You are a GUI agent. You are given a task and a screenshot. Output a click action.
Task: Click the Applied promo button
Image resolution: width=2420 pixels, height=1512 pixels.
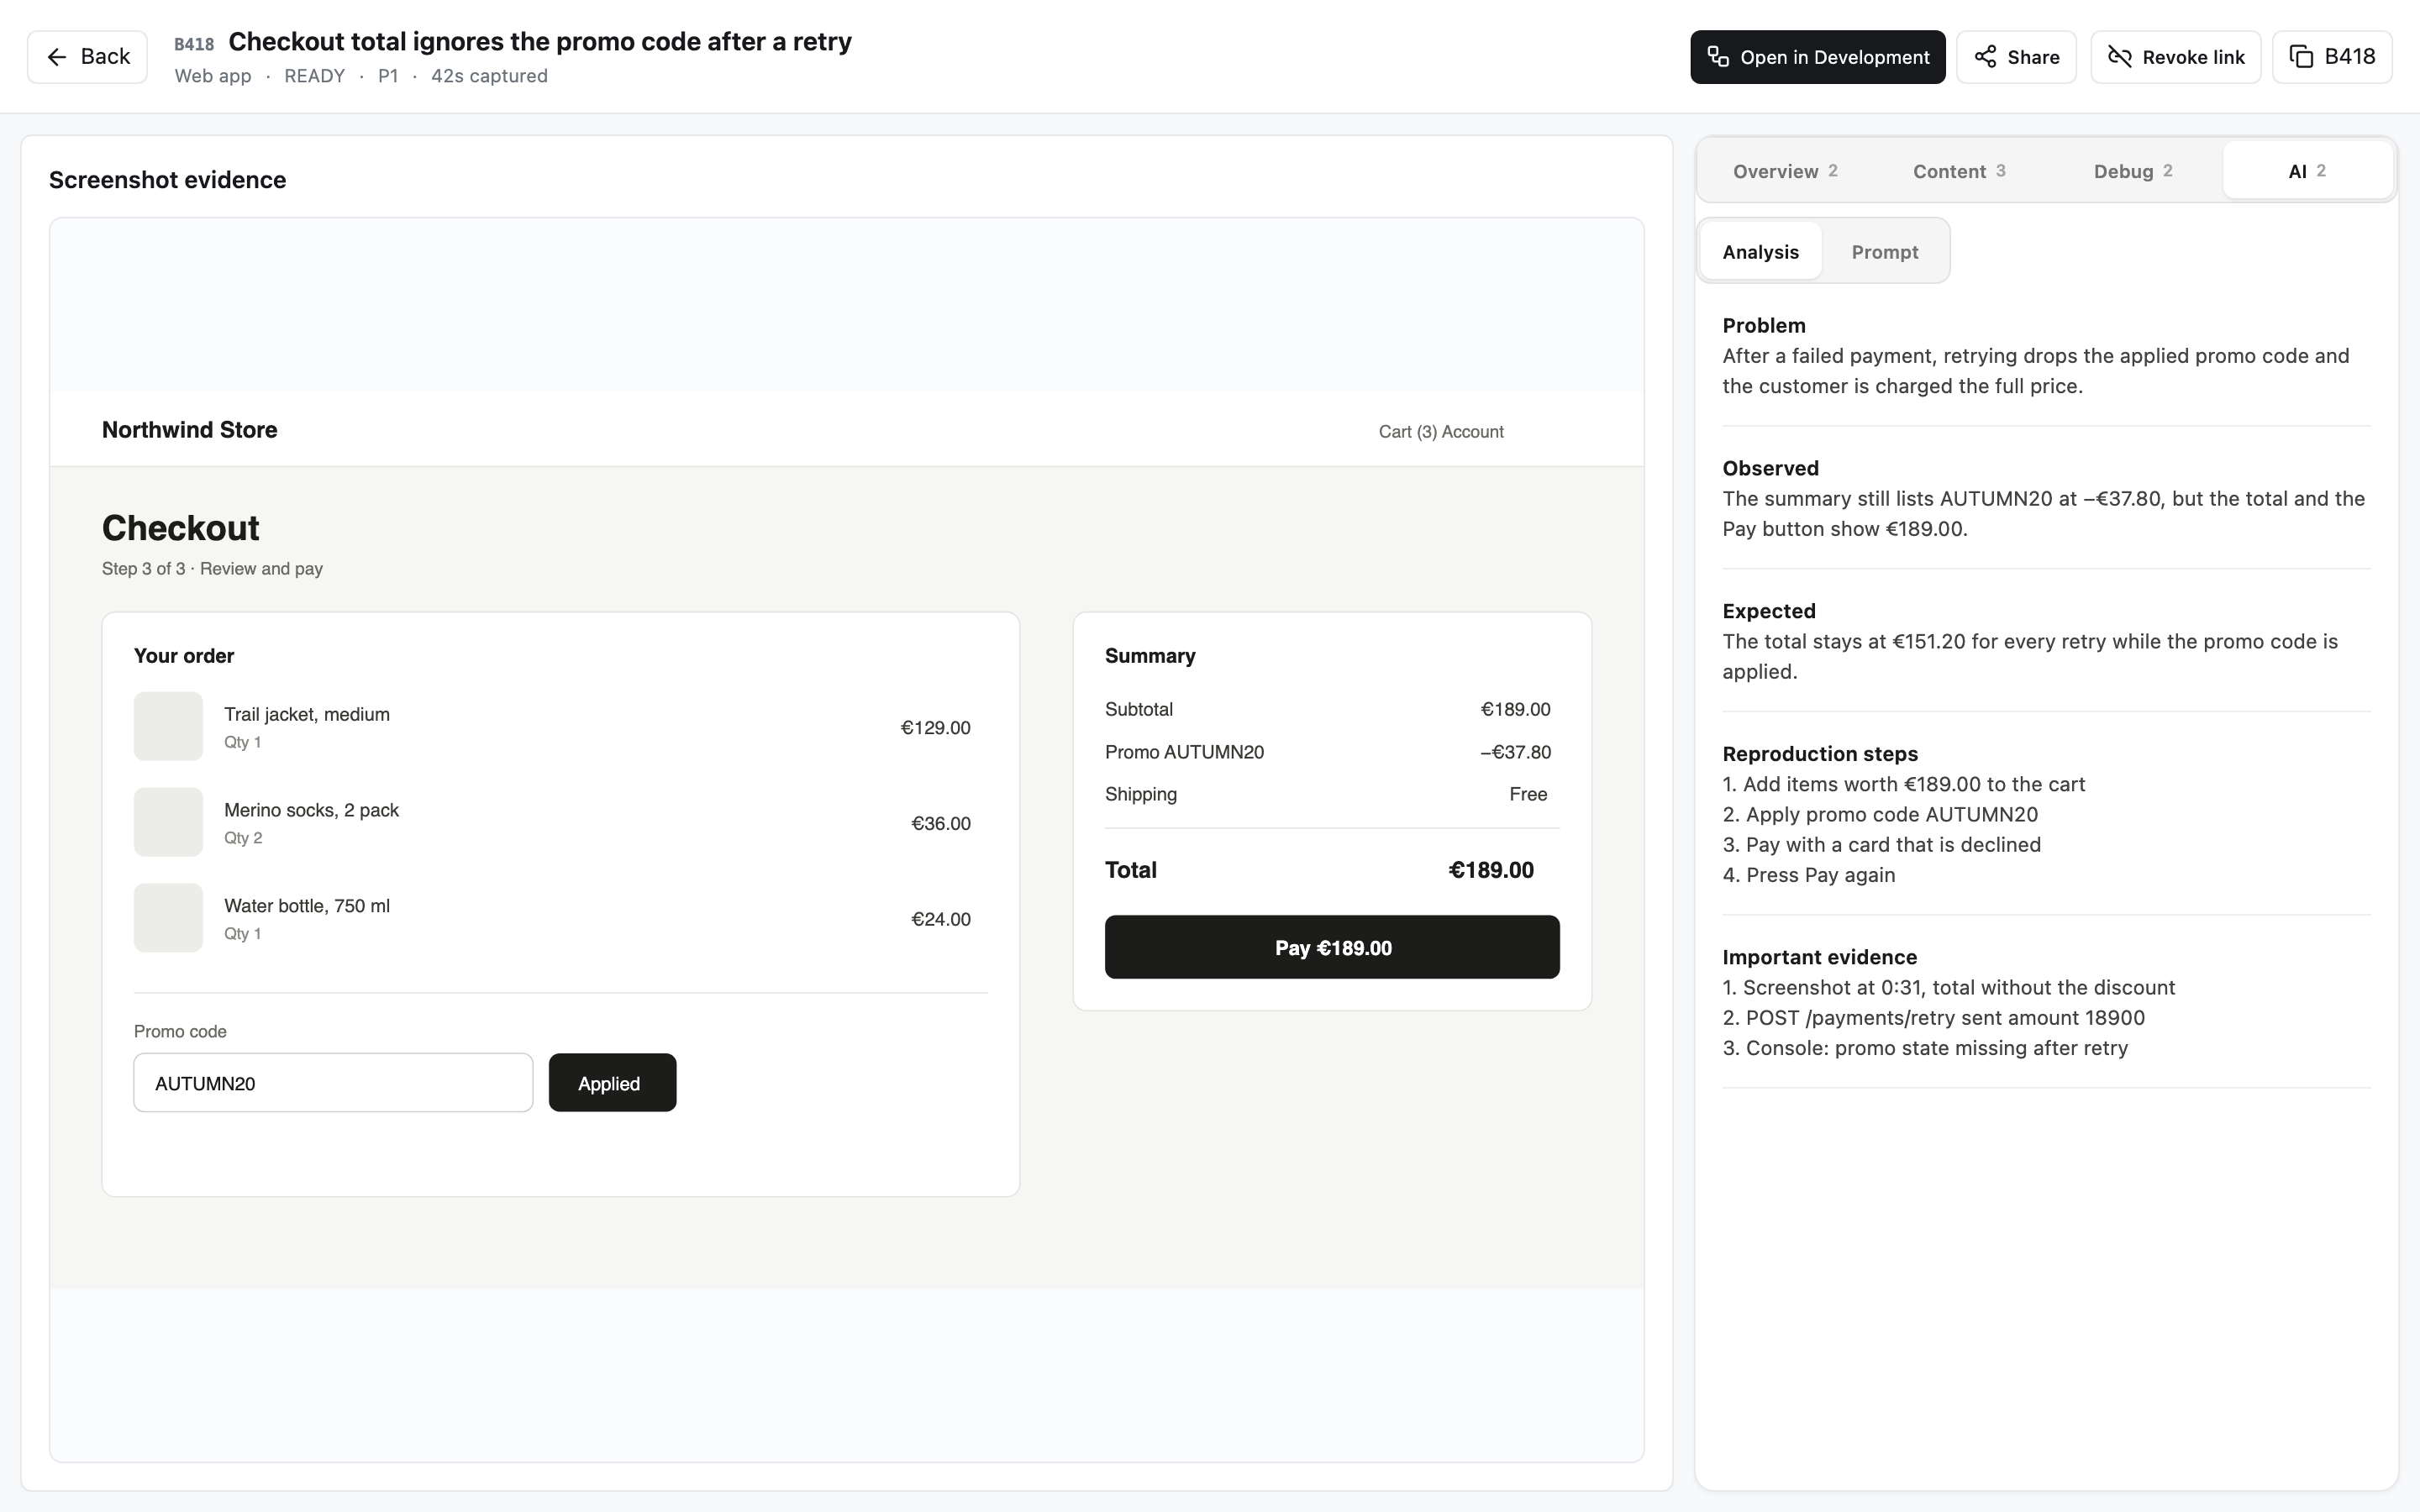pyautogui.click(x=612, y=1083)
